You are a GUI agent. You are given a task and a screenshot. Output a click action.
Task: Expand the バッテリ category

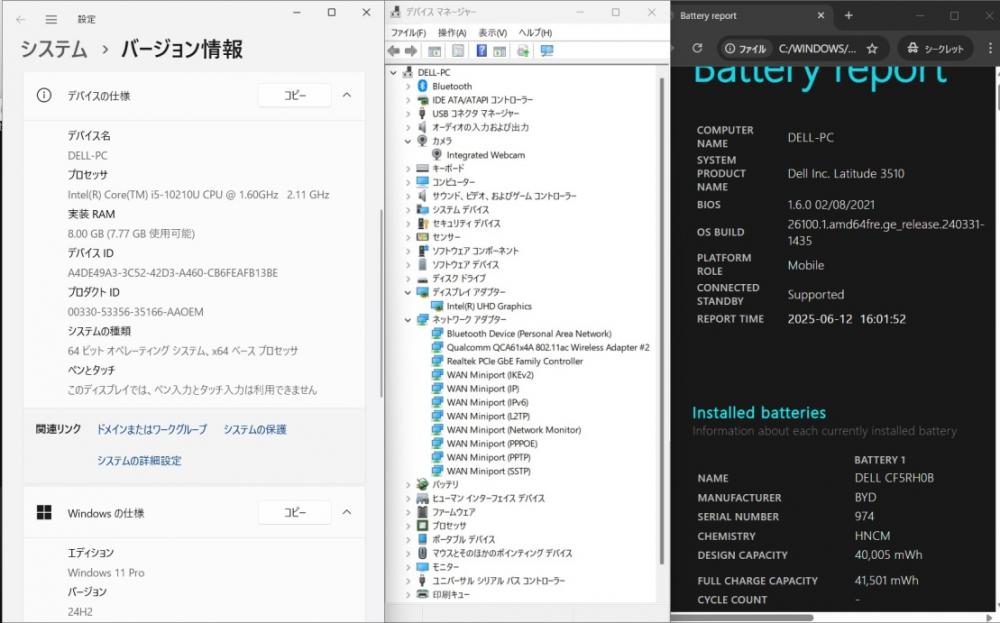tap(408, 485)
